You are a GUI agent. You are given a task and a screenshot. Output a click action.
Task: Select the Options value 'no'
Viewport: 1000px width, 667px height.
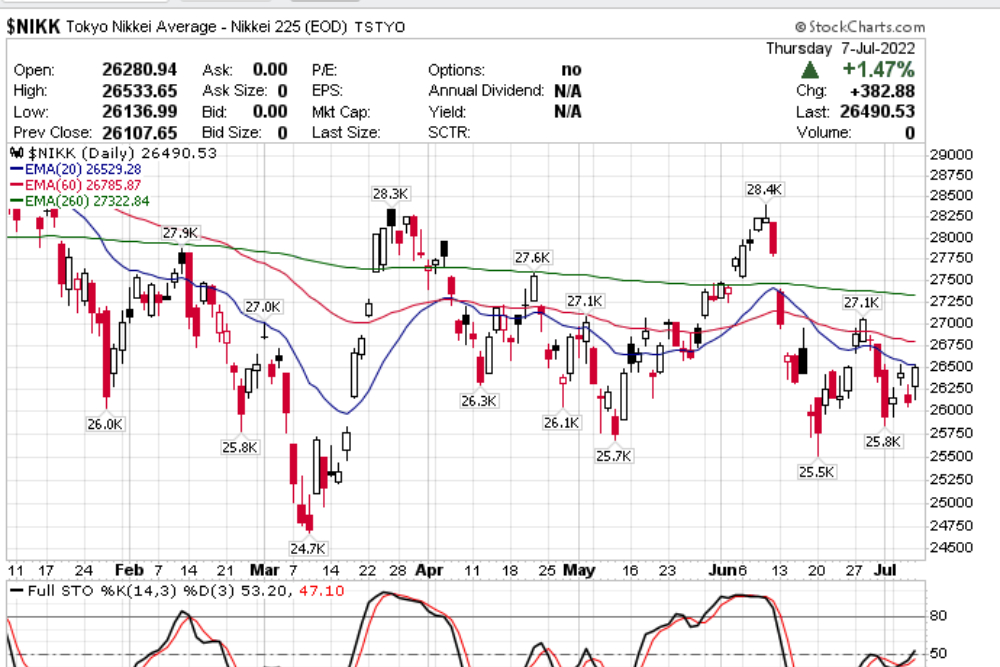(571, 70)
